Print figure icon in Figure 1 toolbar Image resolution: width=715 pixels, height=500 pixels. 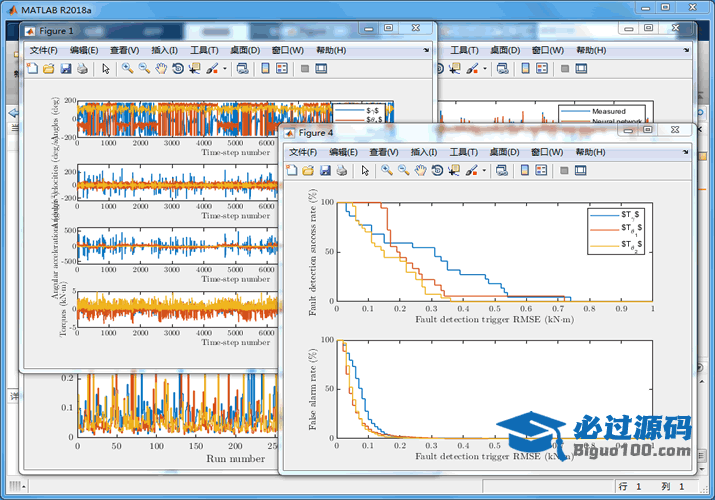(x=83, y=69)
